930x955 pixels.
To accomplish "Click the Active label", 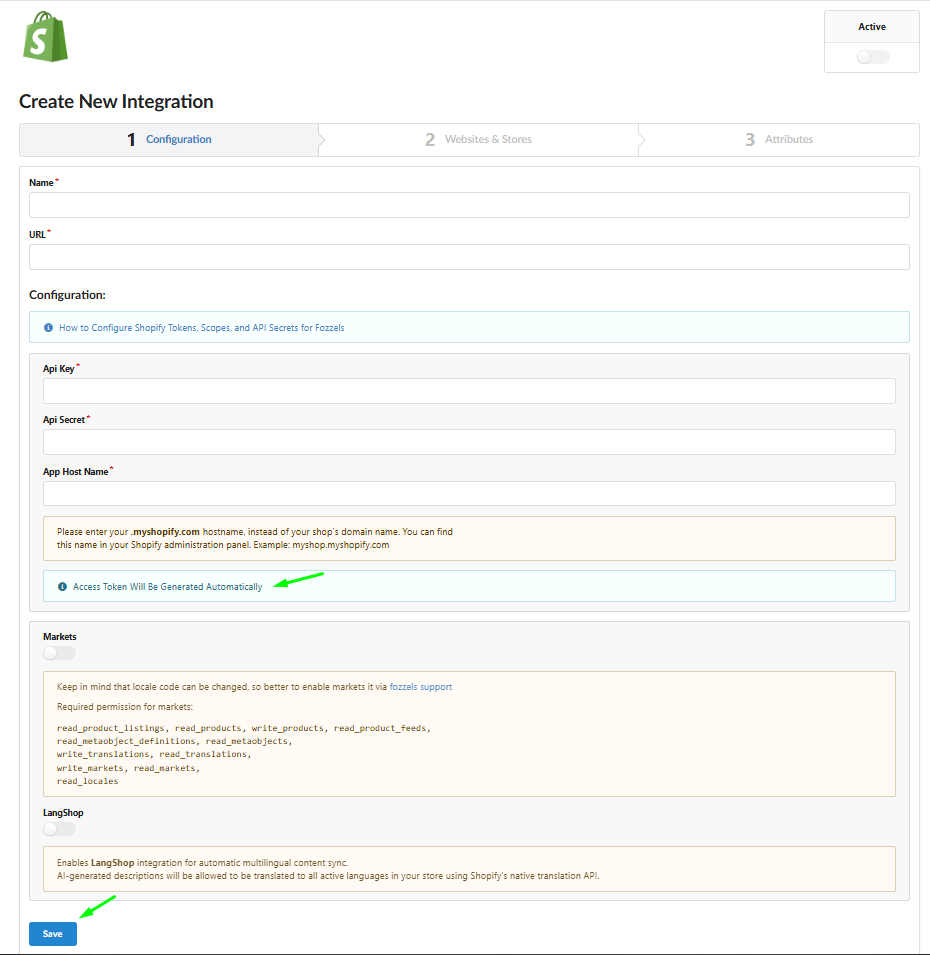I will [x=872, y=27].
